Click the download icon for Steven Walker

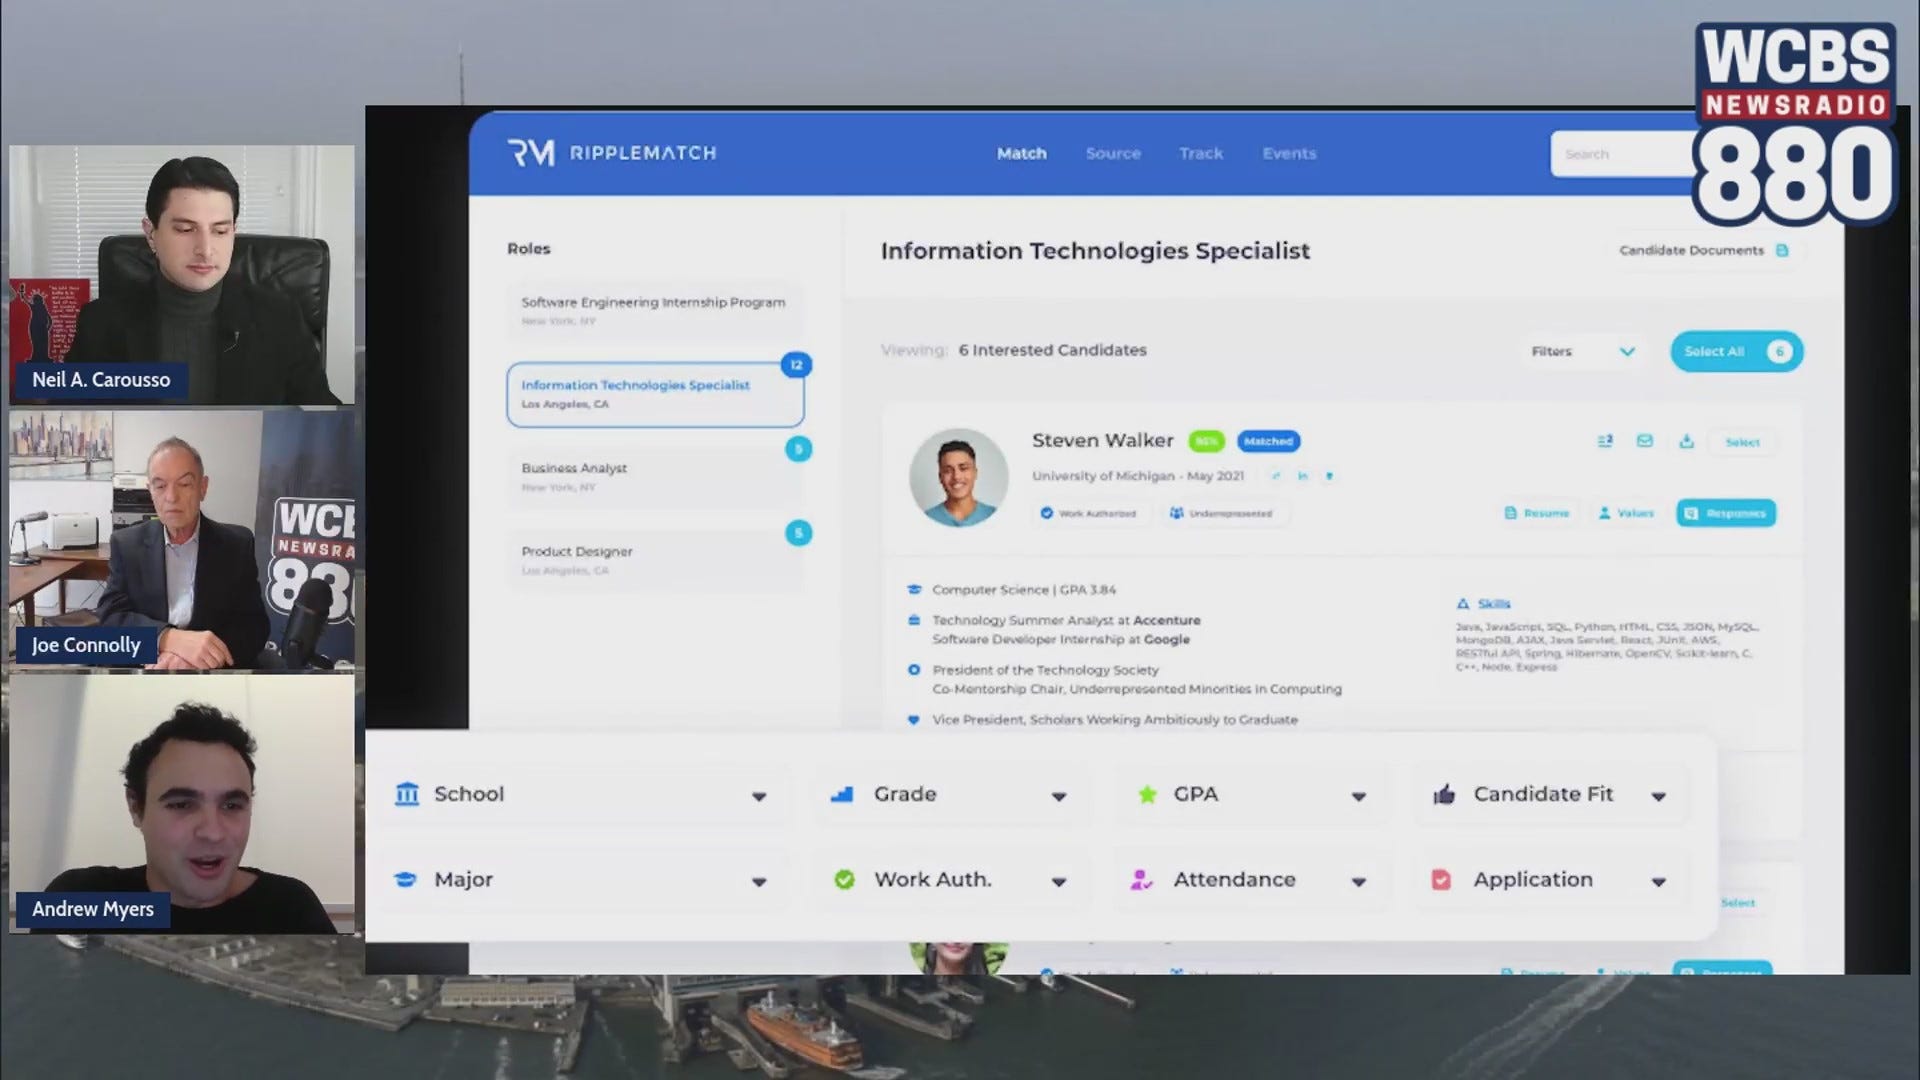coord(1686,441)
